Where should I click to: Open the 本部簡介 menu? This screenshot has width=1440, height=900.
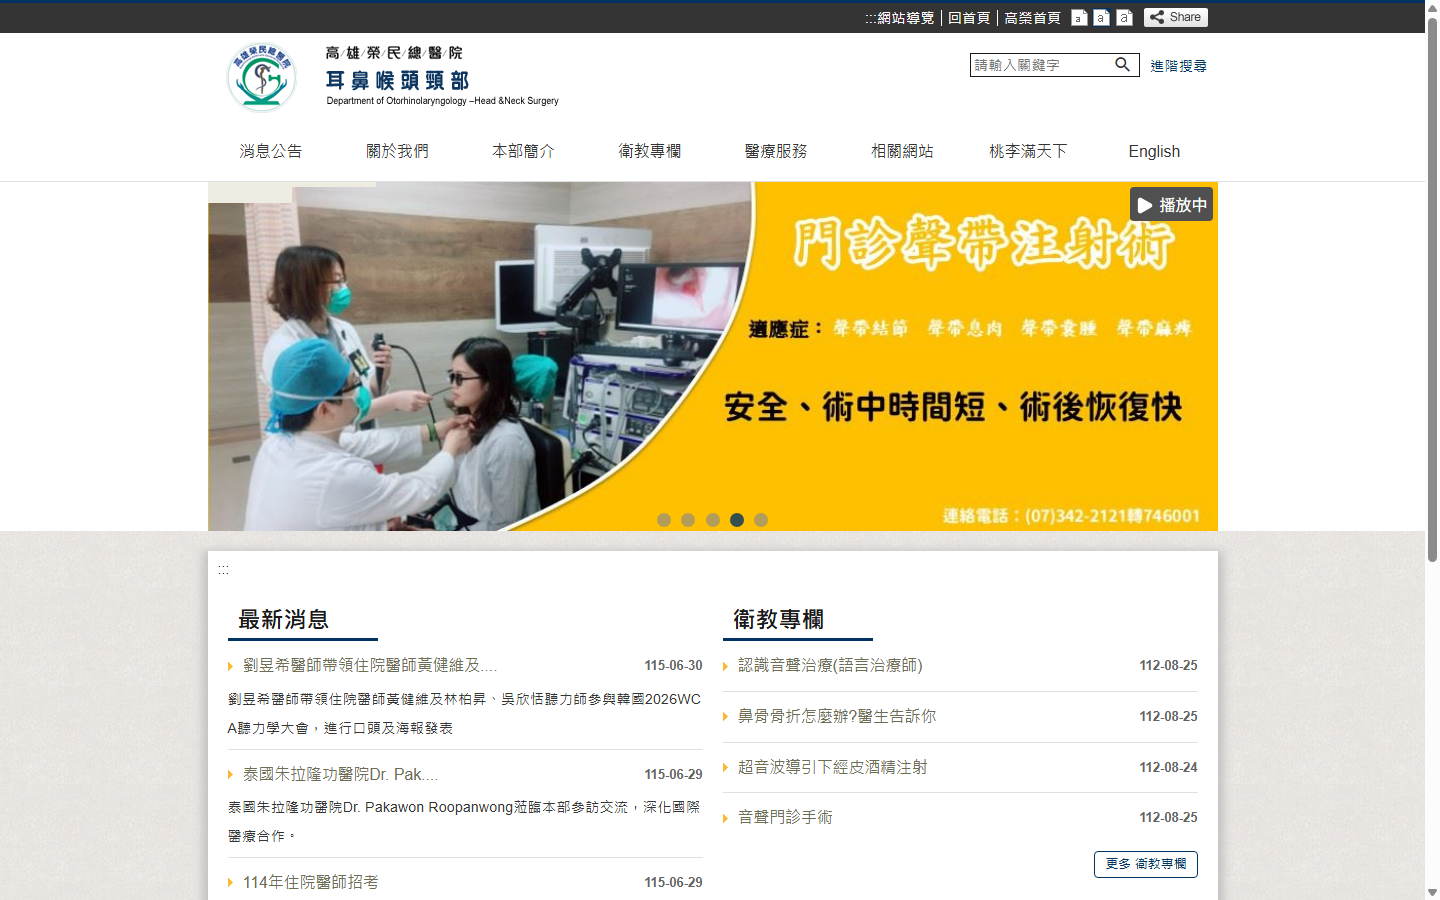[x=523, y=151]
